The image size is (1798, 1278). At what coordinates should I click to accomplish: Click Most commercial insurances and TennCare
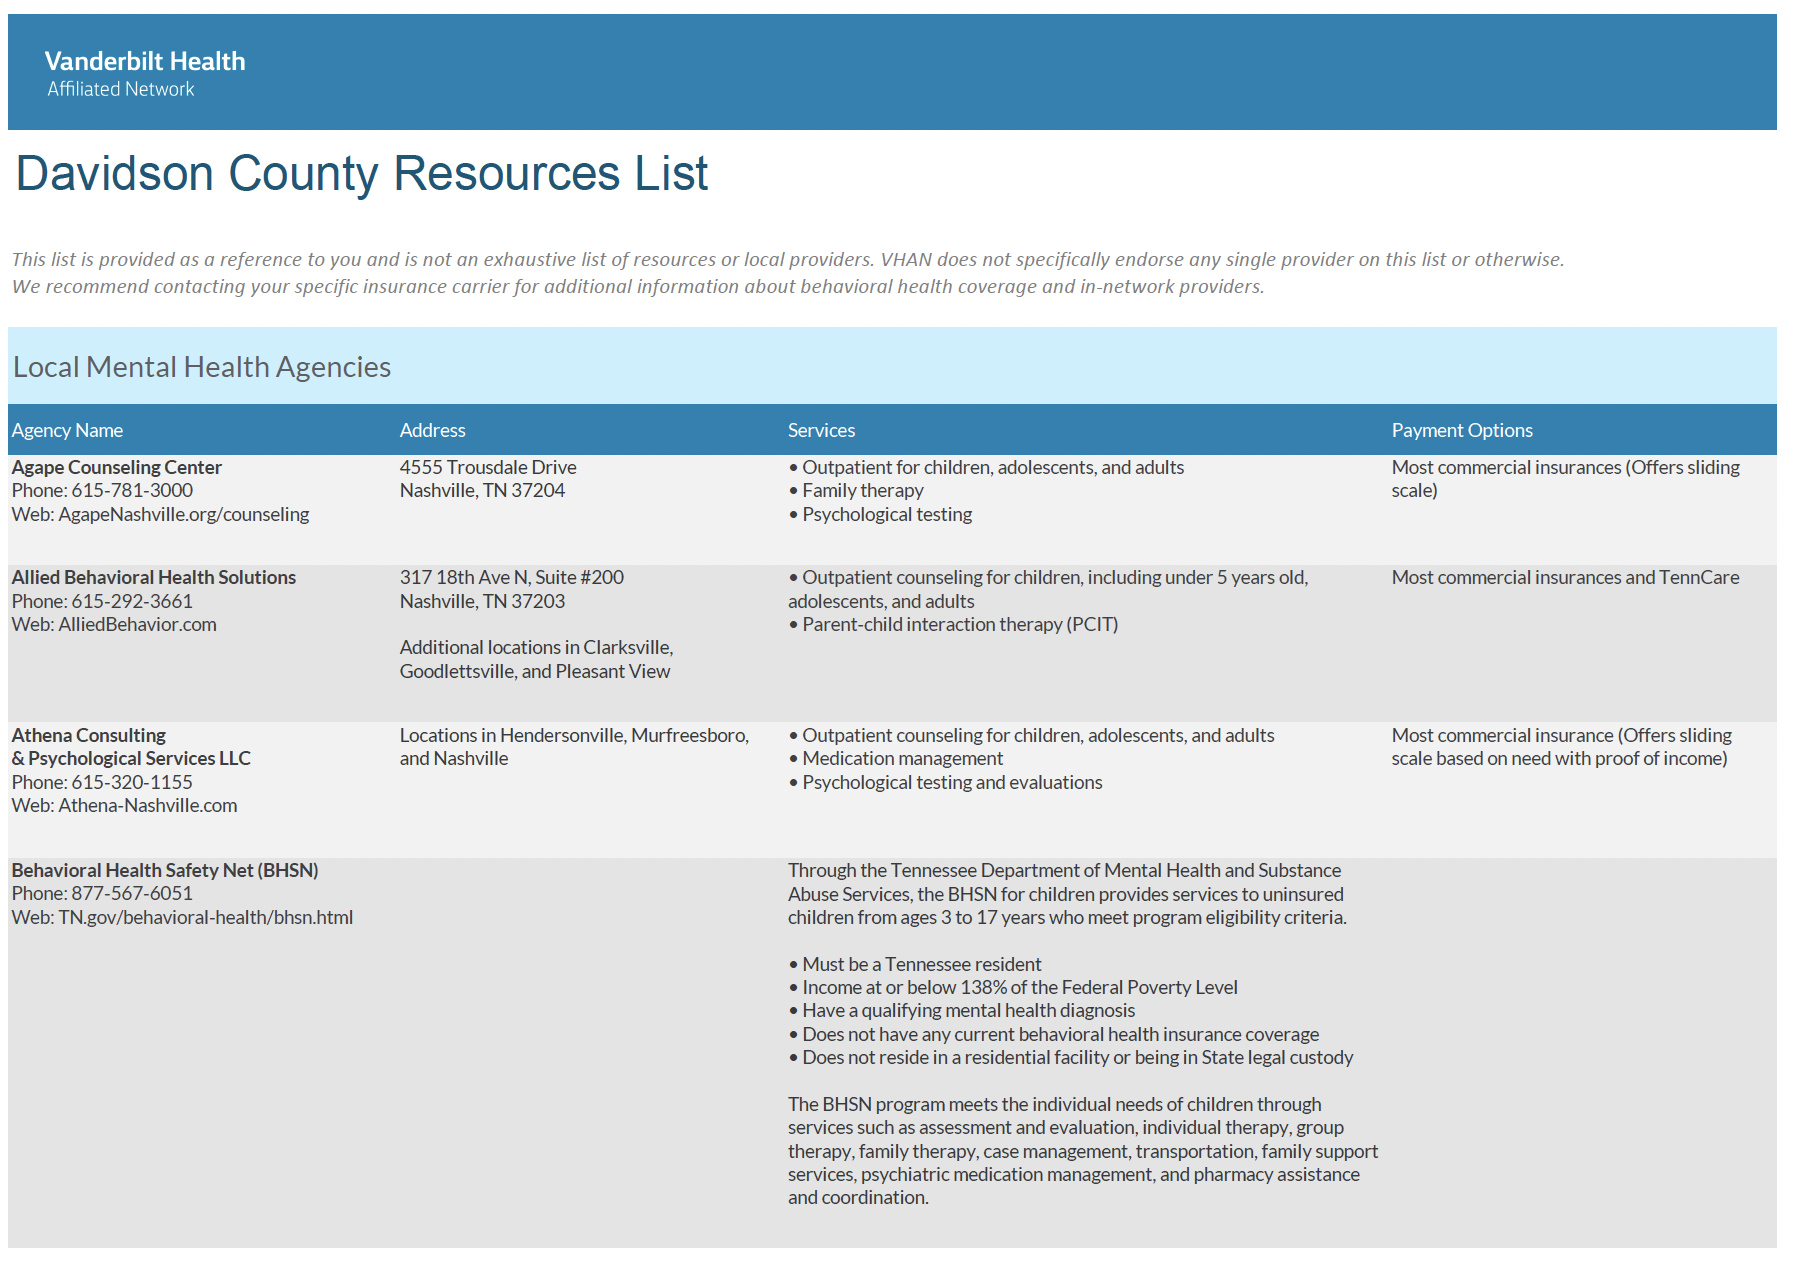1565,577
